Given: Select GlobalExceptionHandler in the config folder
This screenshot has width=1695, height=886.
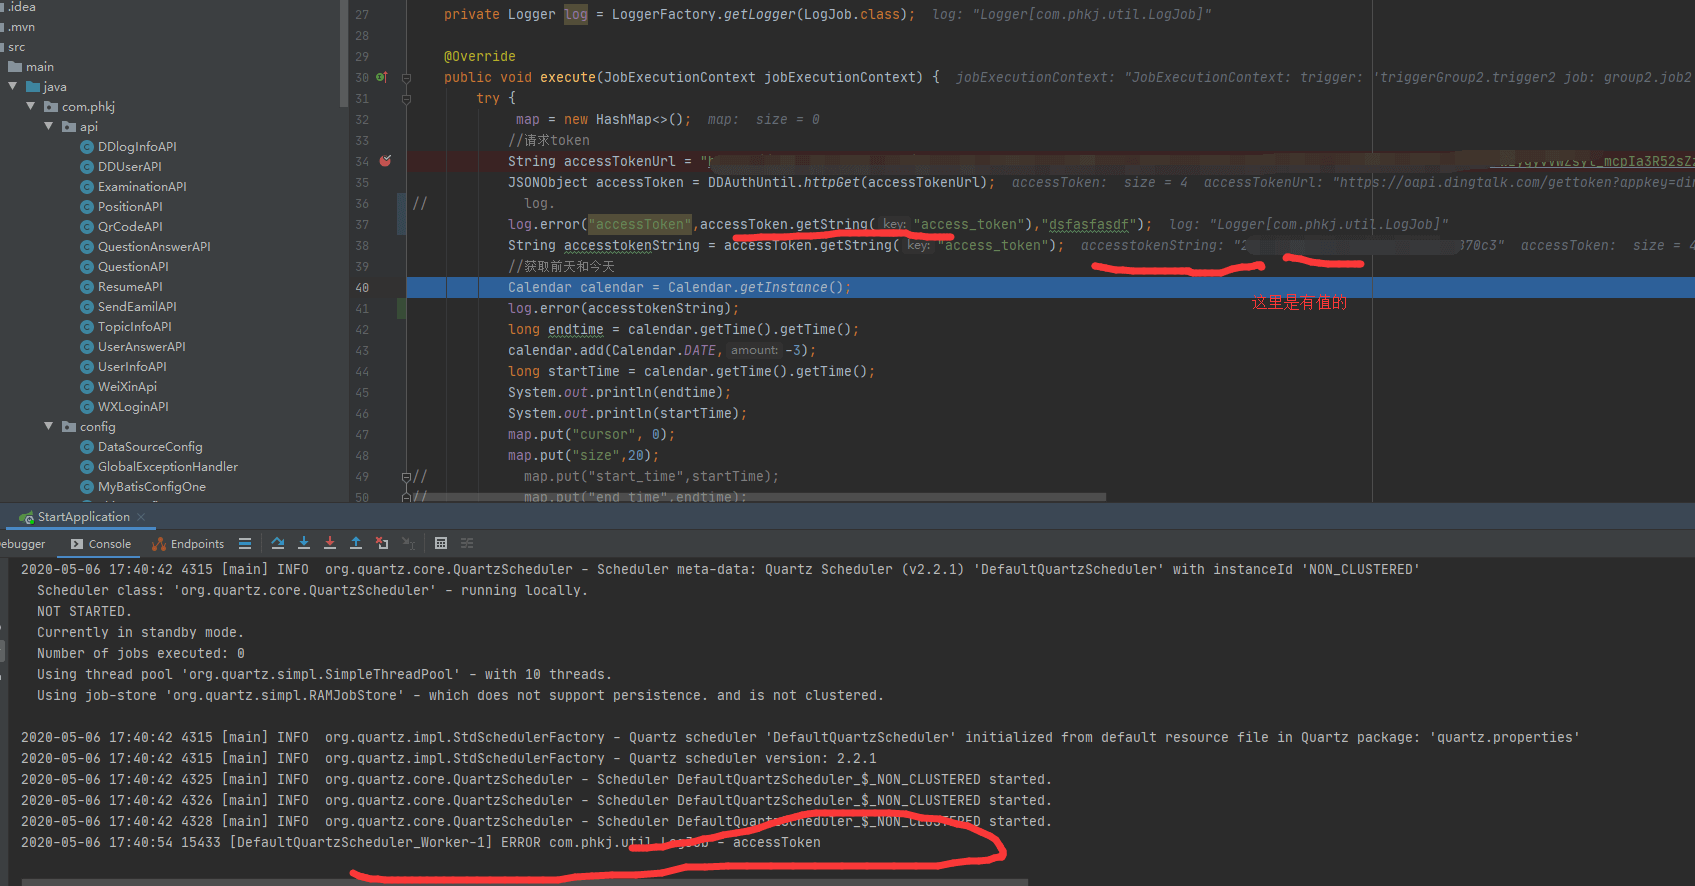Looking at the screenshot, I should (x=167, y=467).
